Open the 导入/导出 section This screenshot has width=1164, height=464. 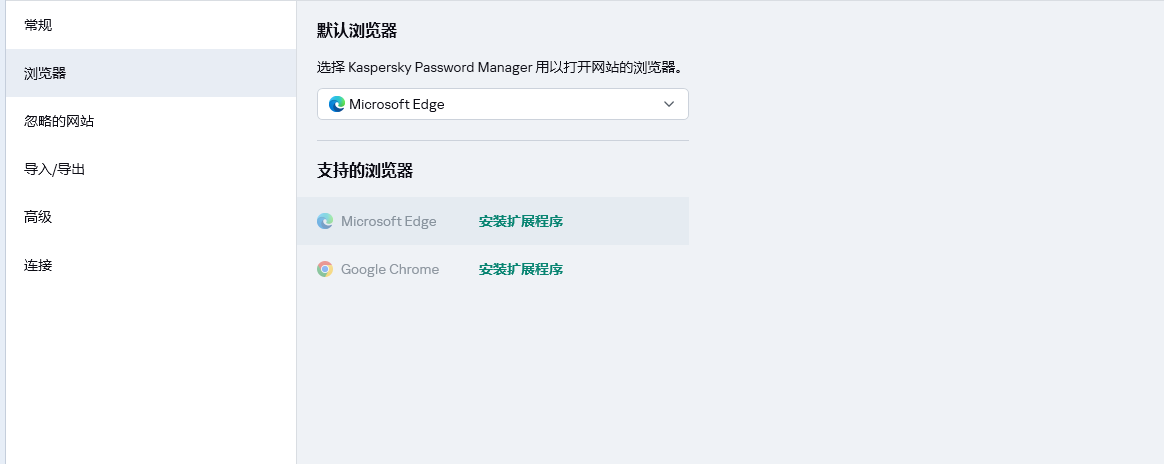tap(55, 169)
